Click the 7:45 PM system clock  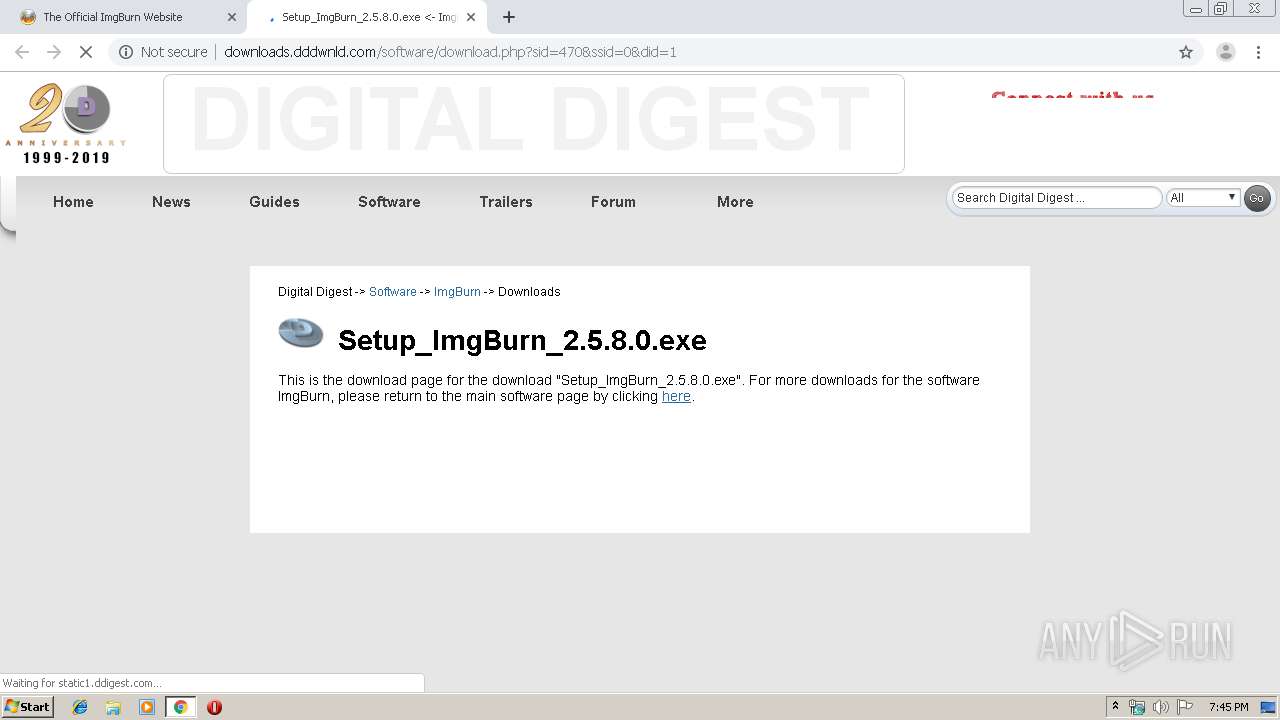pyautogui.click(x=1228, y=707)
